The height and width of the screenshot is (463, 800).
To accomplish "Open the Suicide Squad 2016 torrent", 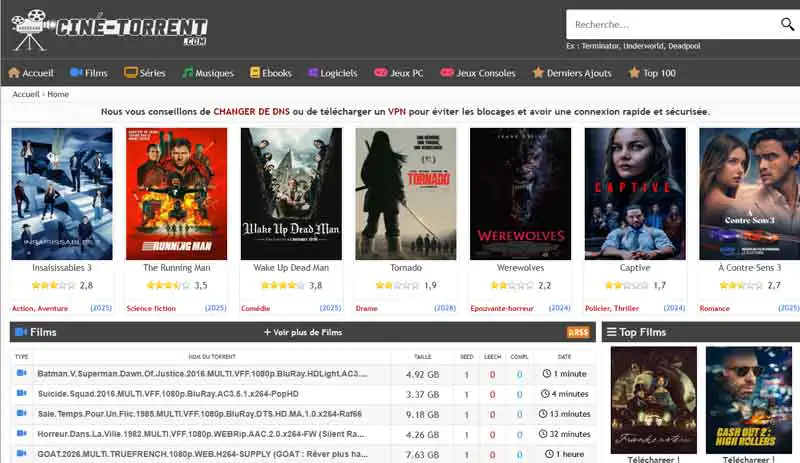I will (x=168, y=394).
